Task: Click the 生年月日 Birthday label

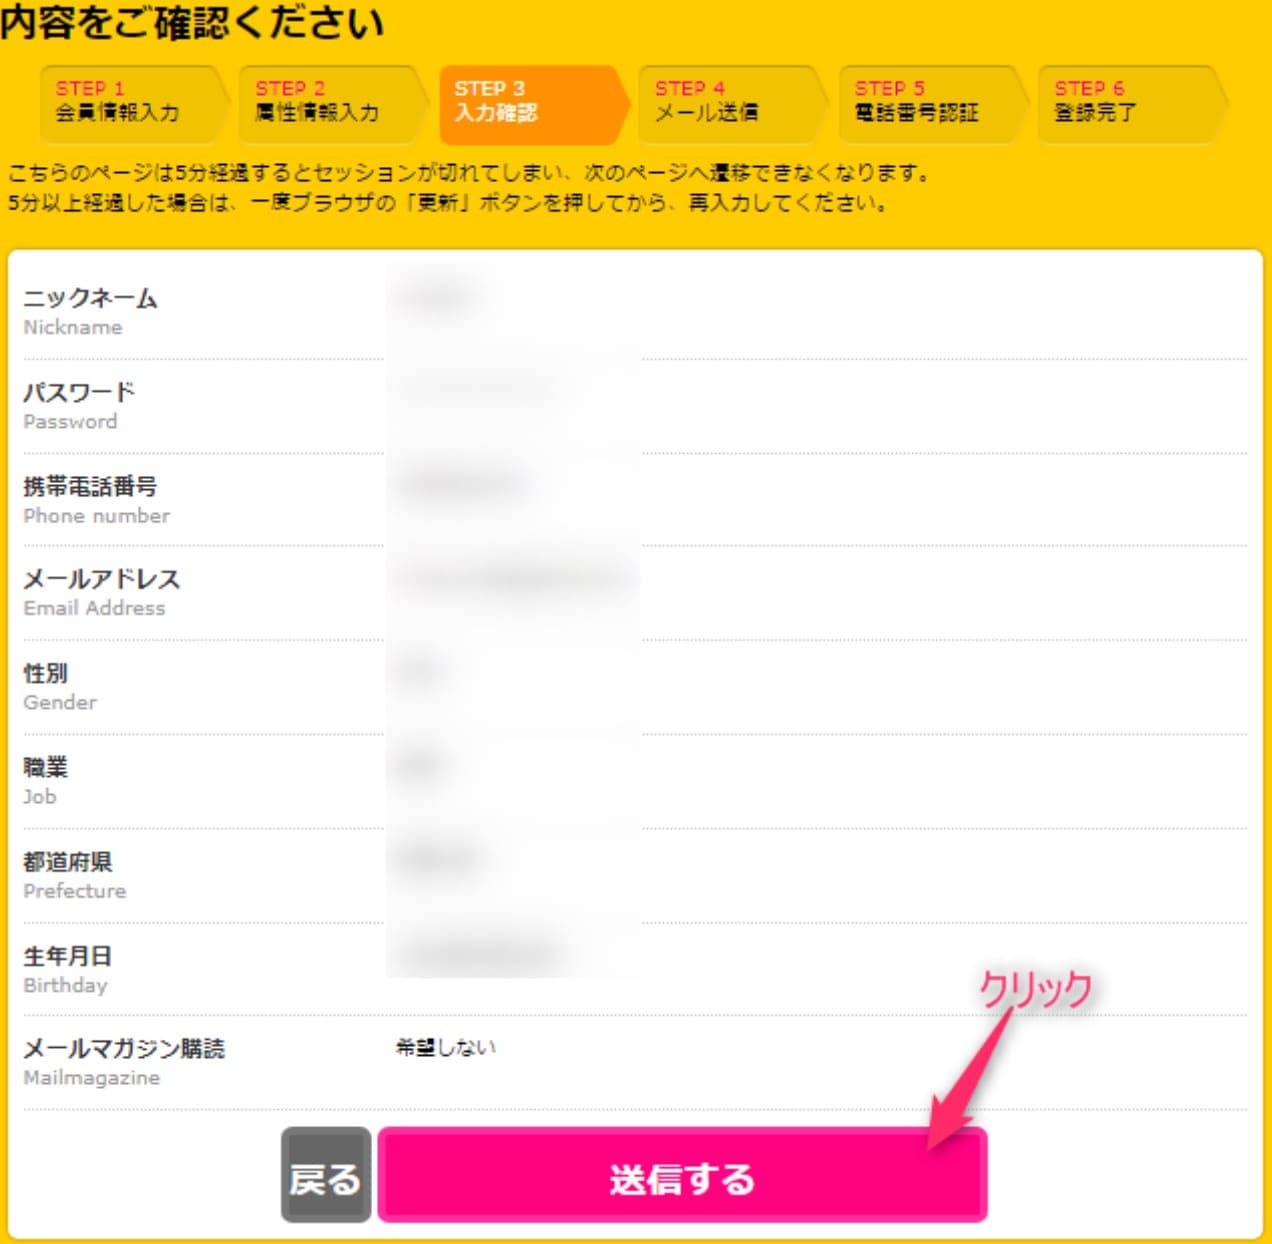Action: click(68, 969)
